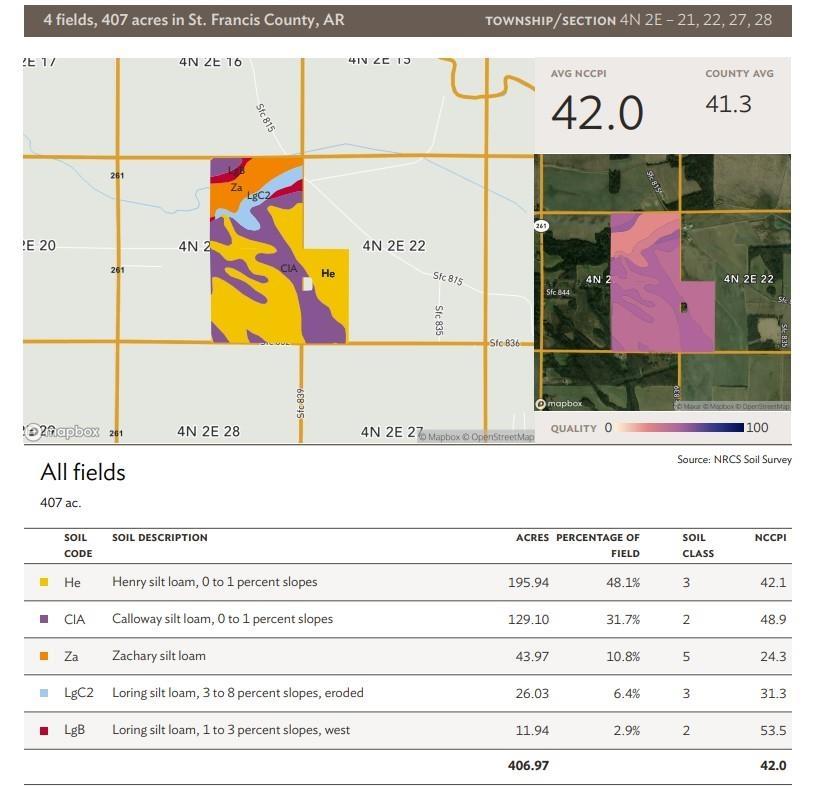
Task: Click the Sfc 839 road label on soil map
Action: coord(300,403)
